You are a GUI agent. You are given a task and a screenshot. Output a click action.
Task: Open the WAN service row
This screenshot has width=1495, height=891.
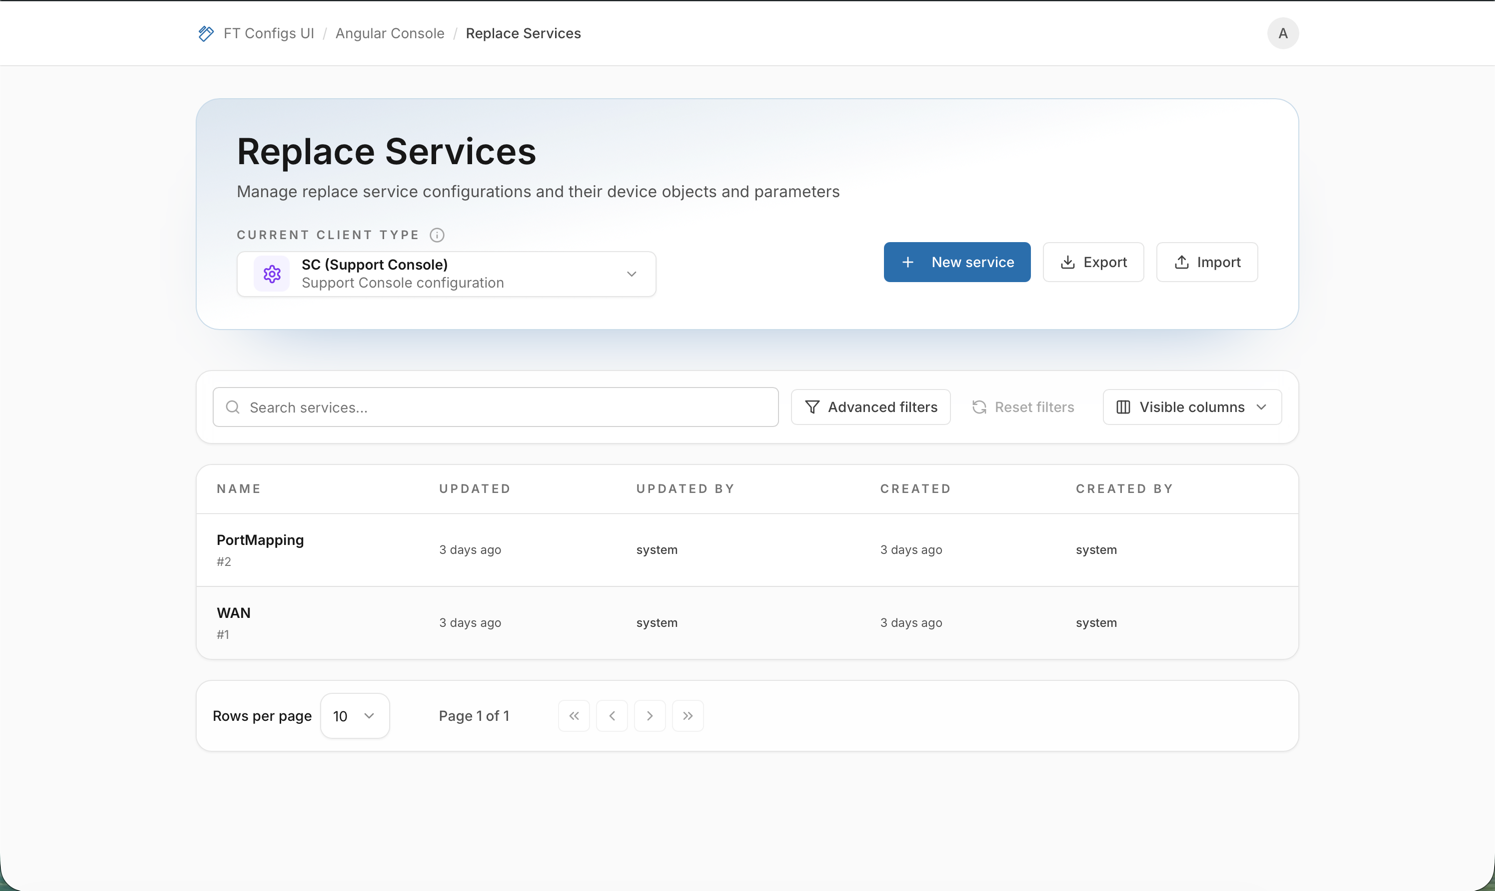coord(747,623)
